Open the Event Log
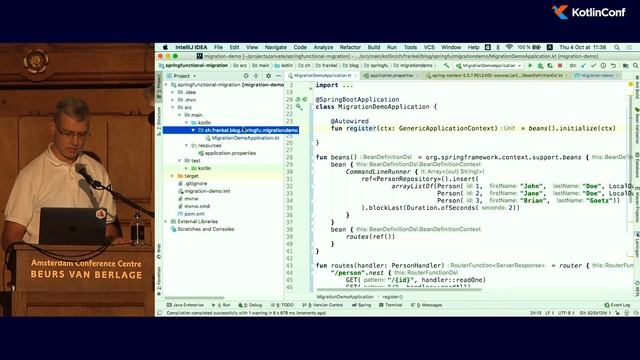This screenshot has height=360, width=640. (617, 305)
